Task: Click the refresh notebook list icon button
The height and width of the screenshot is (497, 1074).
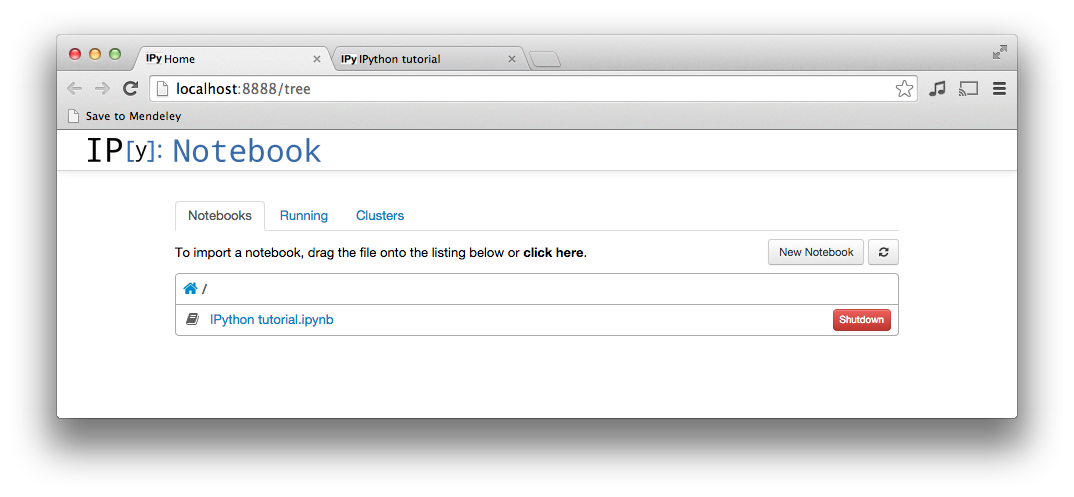Action: coord(883,252)
